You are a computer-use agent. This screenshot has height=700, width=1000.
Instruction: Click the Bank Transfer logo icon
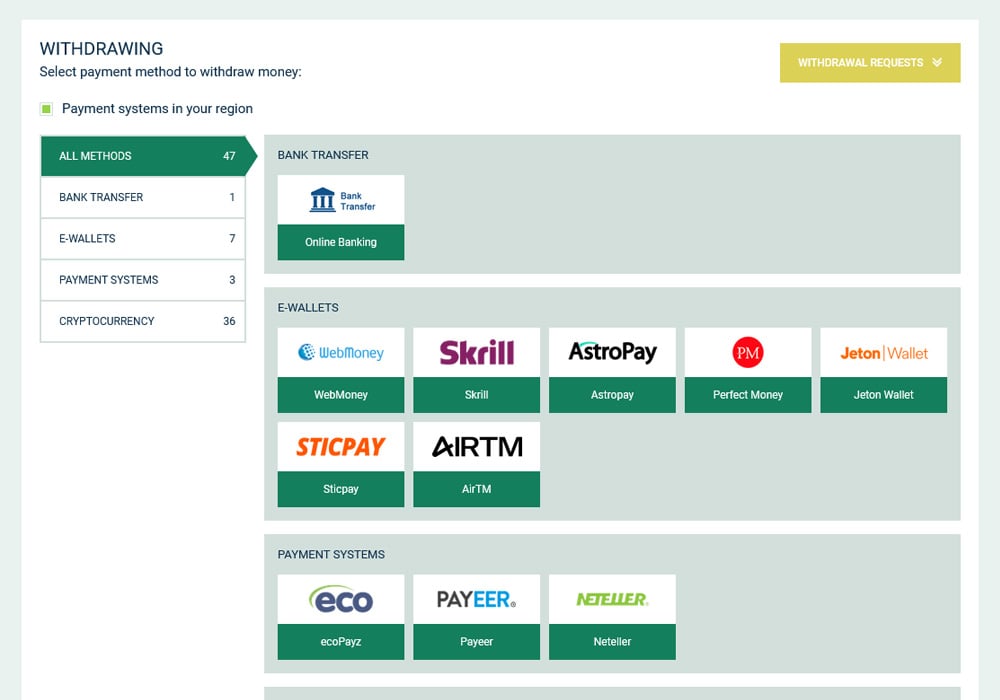pyautogui.click(x=341, y=200)
